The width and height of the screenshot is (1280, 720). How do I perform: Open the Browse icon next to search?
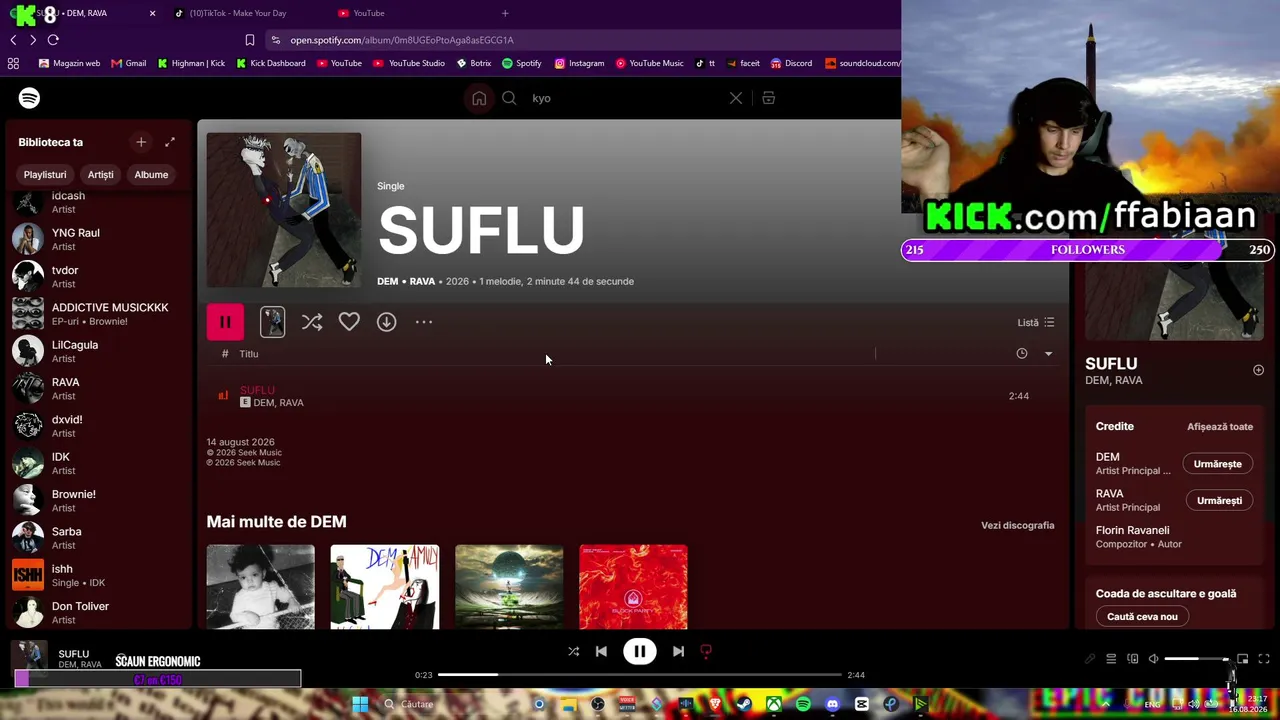(769, 98)
